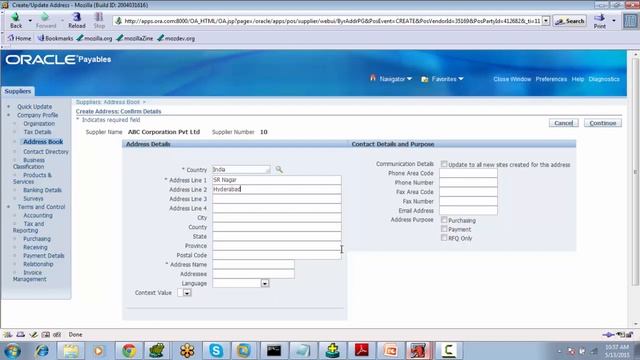
Task: Open the Preferences link
Action: 551,79
